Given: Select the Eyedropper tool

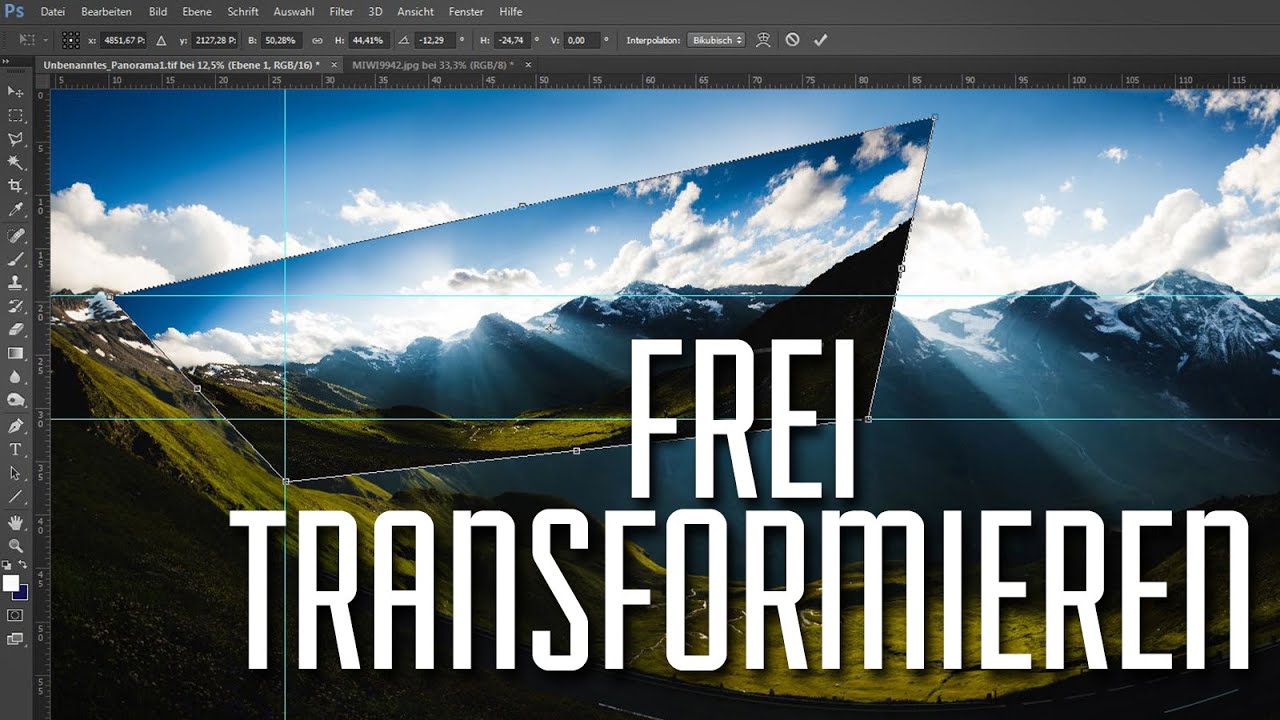Looking at the screenshot, I should tap(15, 209).
